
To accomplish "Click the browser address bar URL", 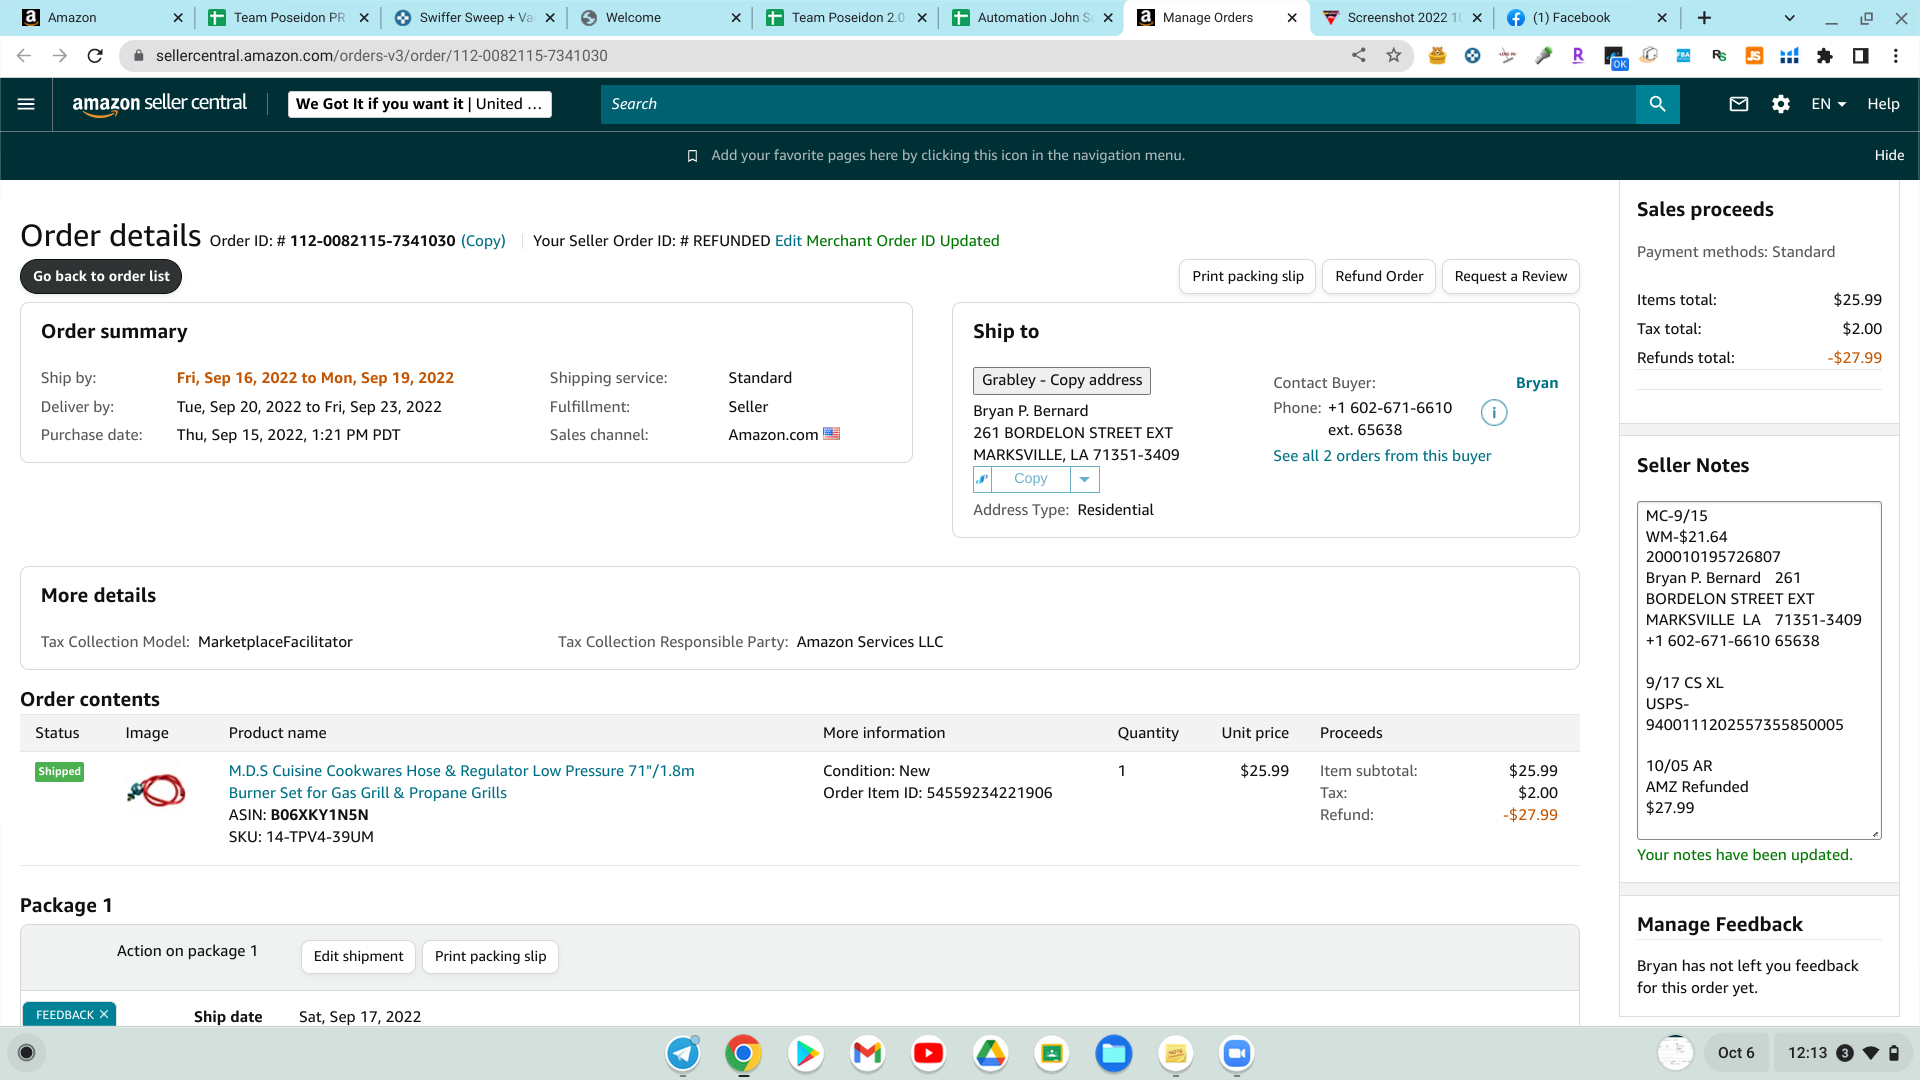I will coord(382,56).
